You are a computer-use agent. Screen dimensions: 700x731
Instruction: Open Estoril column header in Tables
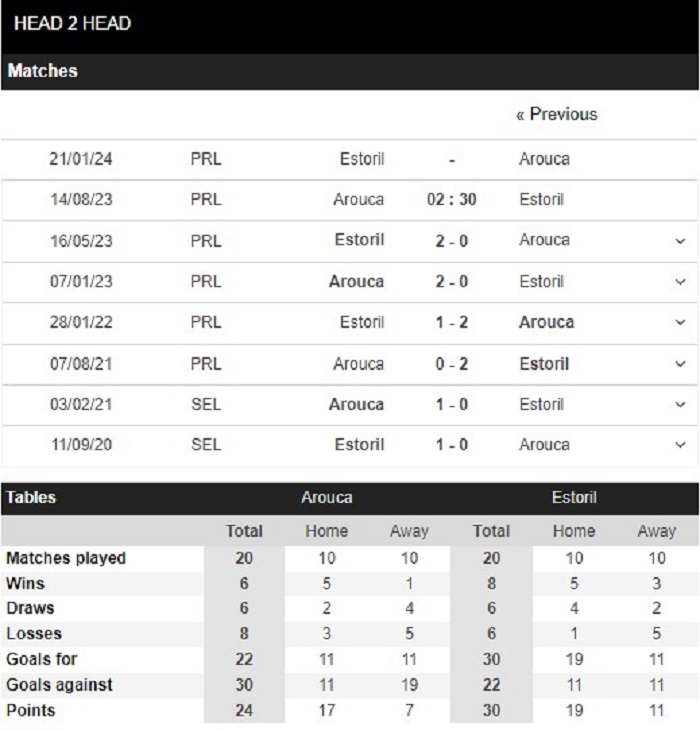(x=574, y=497)
